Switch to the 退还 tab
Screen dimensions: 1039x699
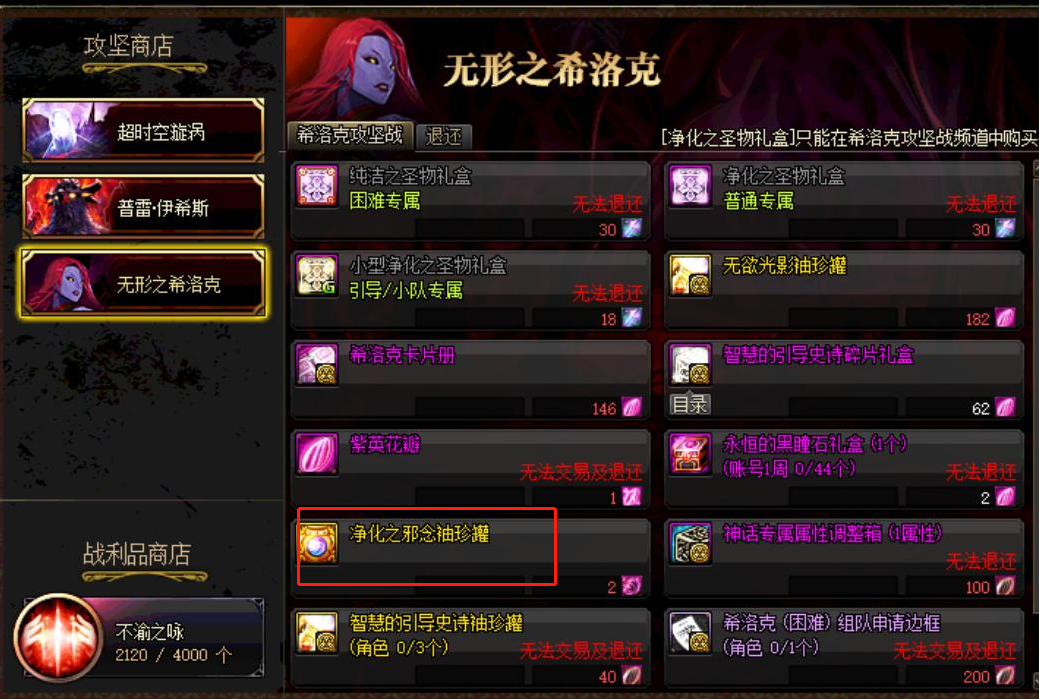[x=443, y=137]
